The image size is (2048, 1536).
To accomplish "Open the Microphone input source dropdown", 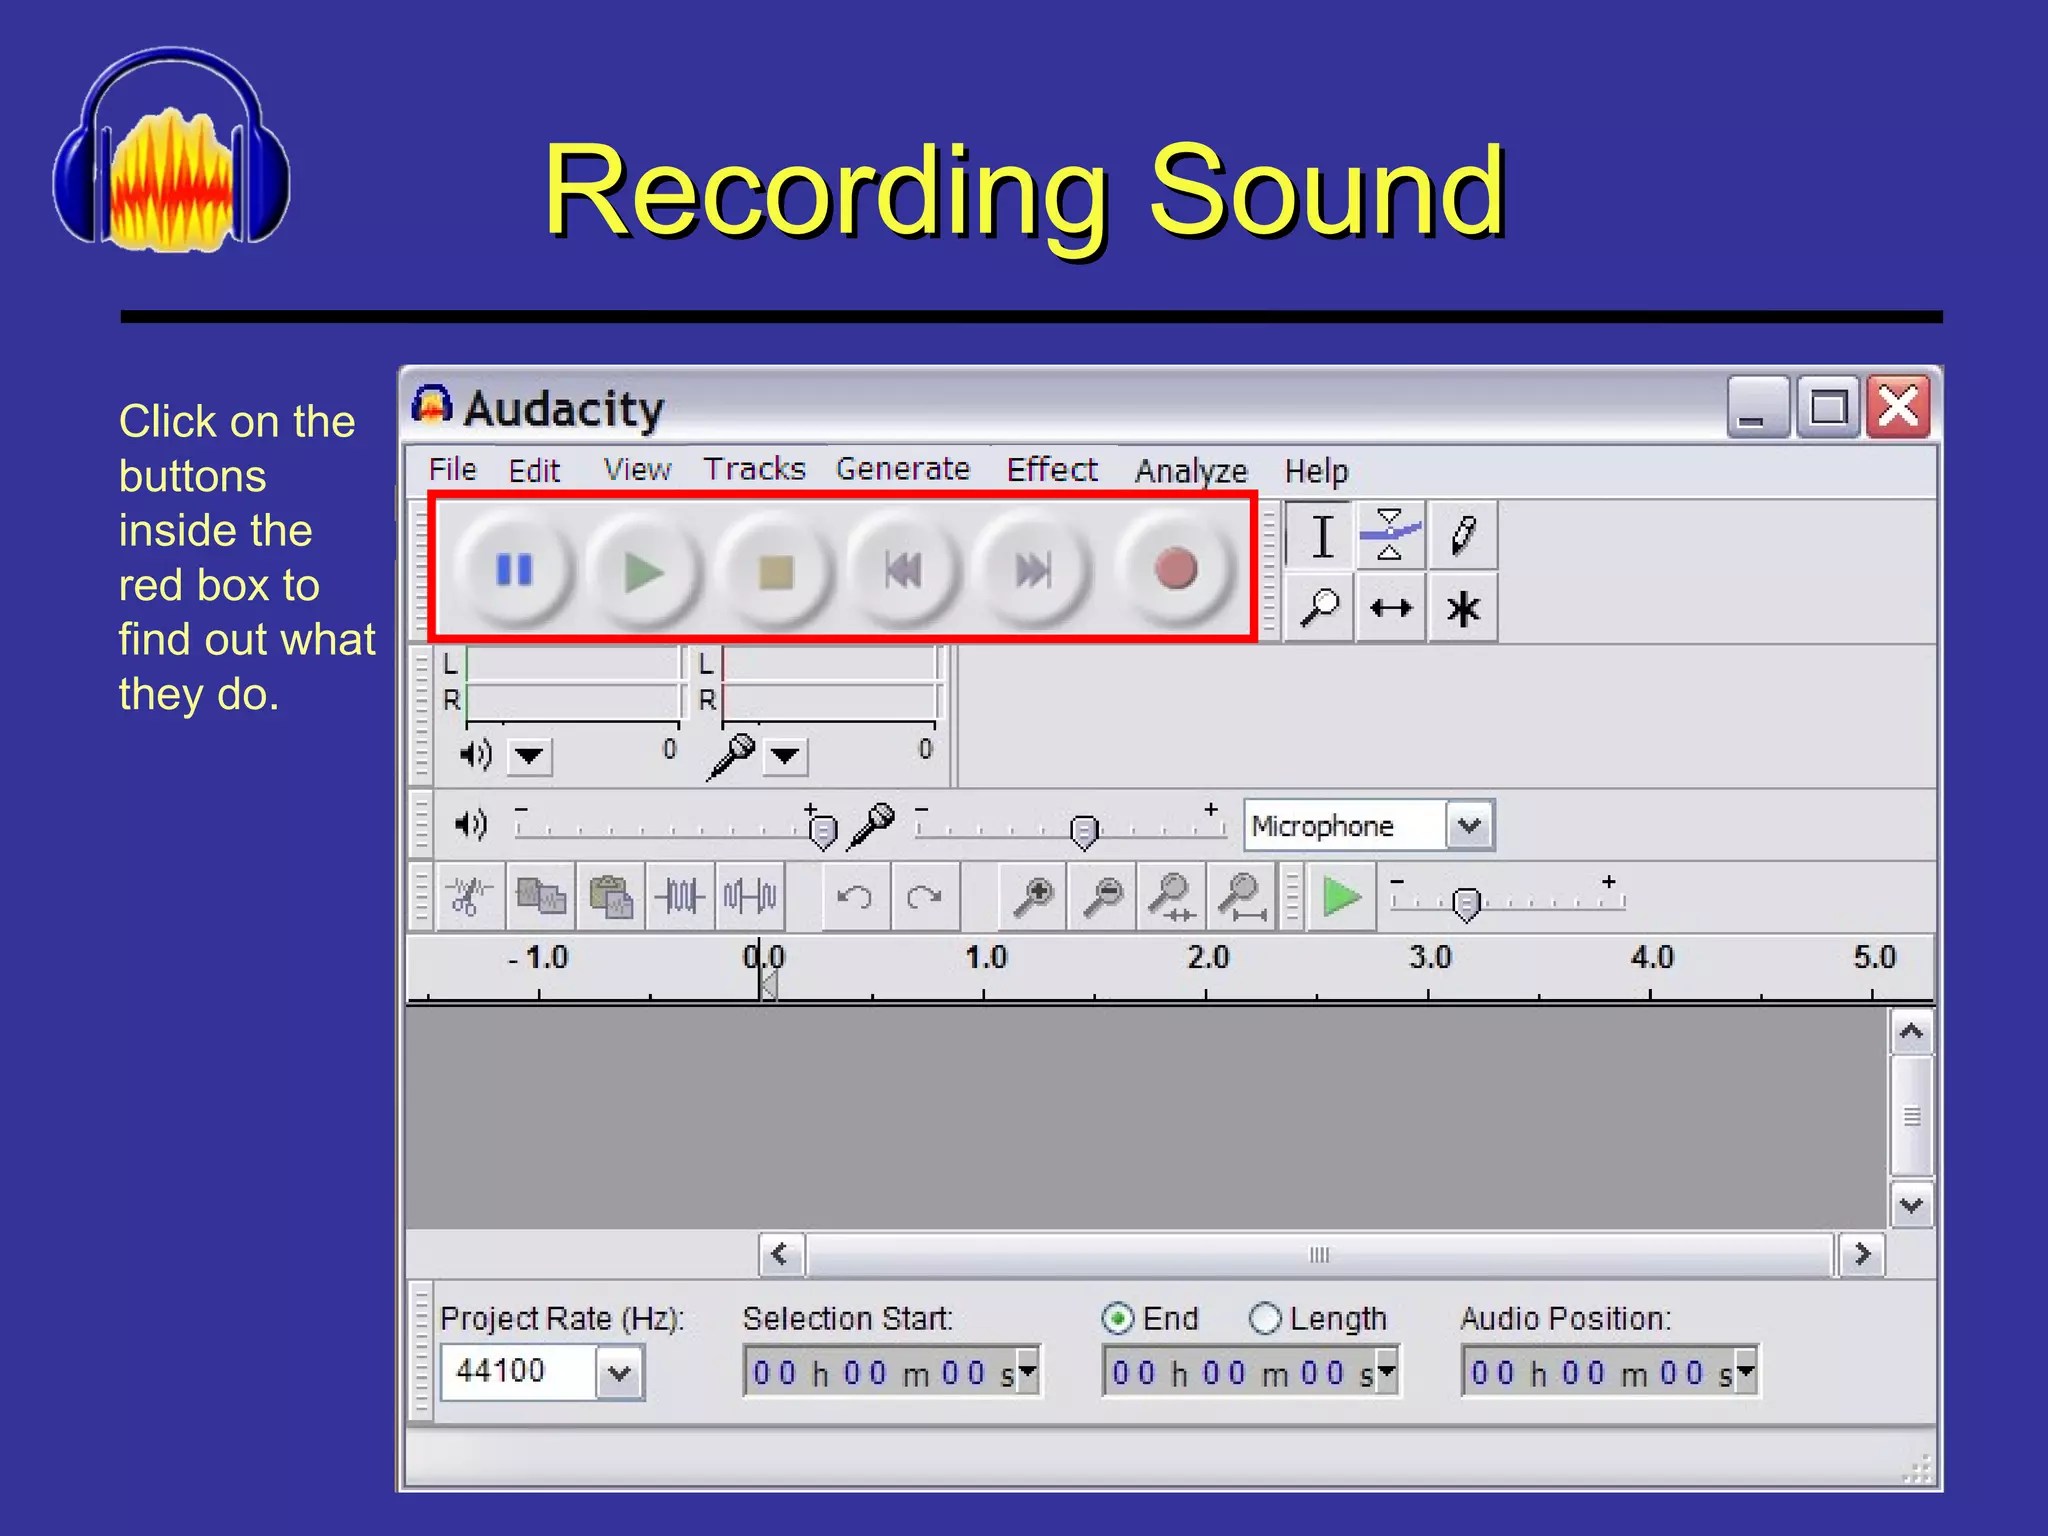I will pos(1468,826).
